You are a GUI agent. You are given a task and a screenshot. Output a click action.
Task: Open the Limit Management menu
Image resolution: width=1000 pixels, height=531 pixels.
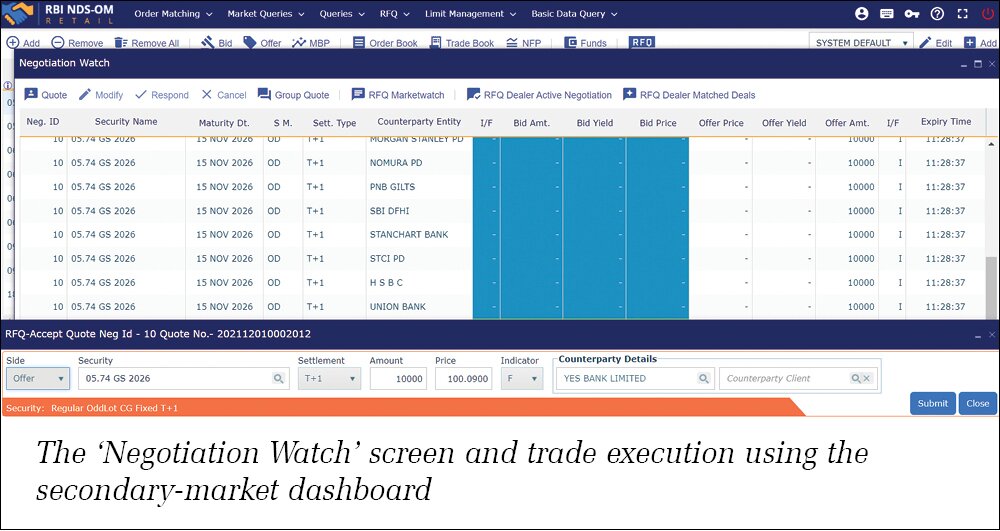click(x=469, y=14)
